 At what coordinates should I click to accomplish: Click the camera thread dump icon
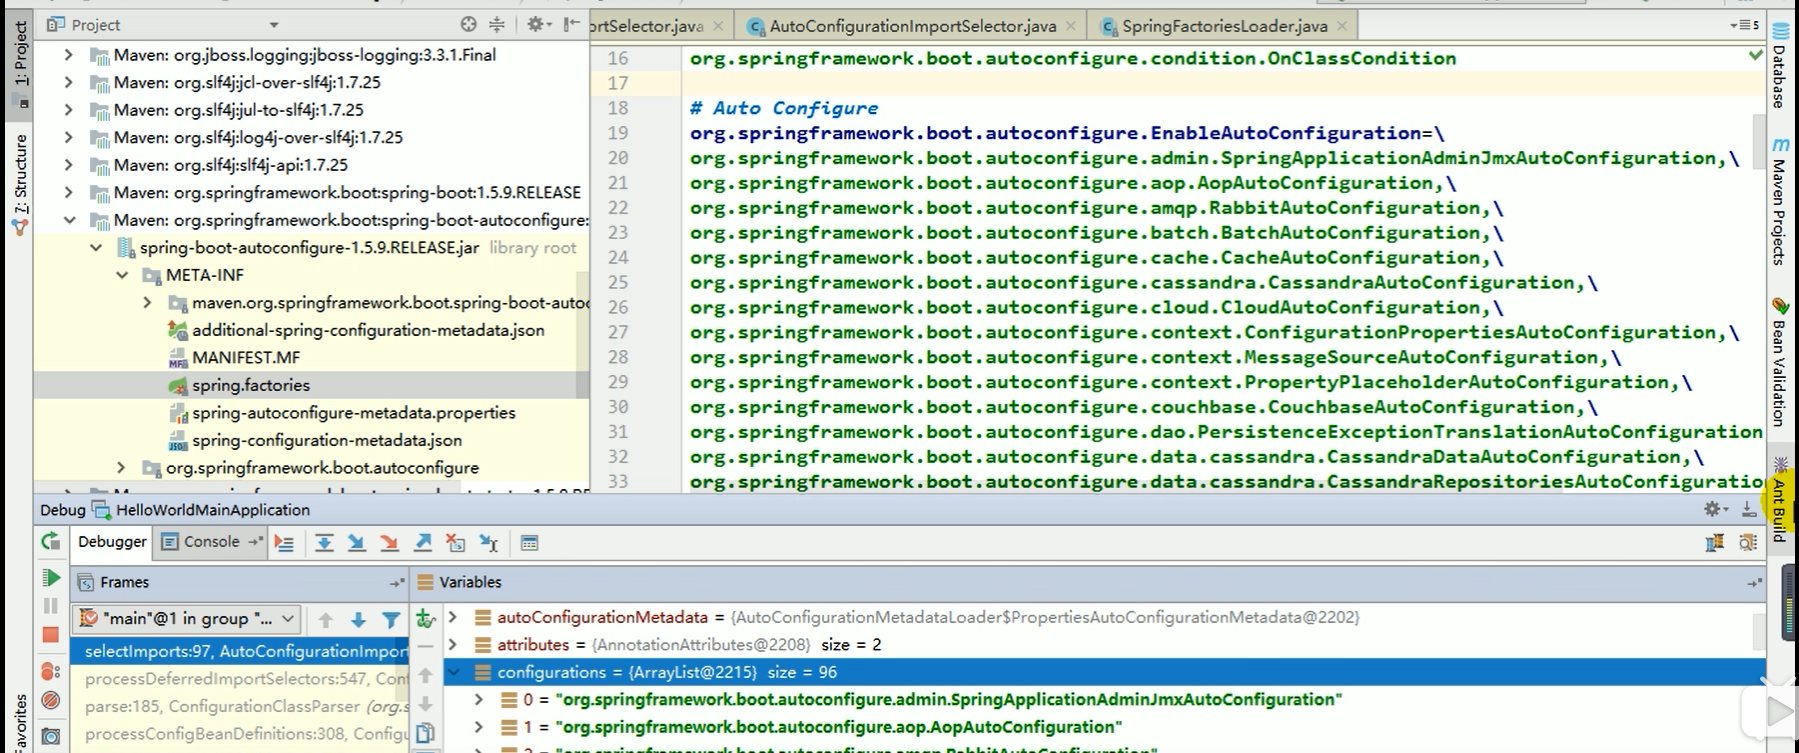(x=50, y=737)
